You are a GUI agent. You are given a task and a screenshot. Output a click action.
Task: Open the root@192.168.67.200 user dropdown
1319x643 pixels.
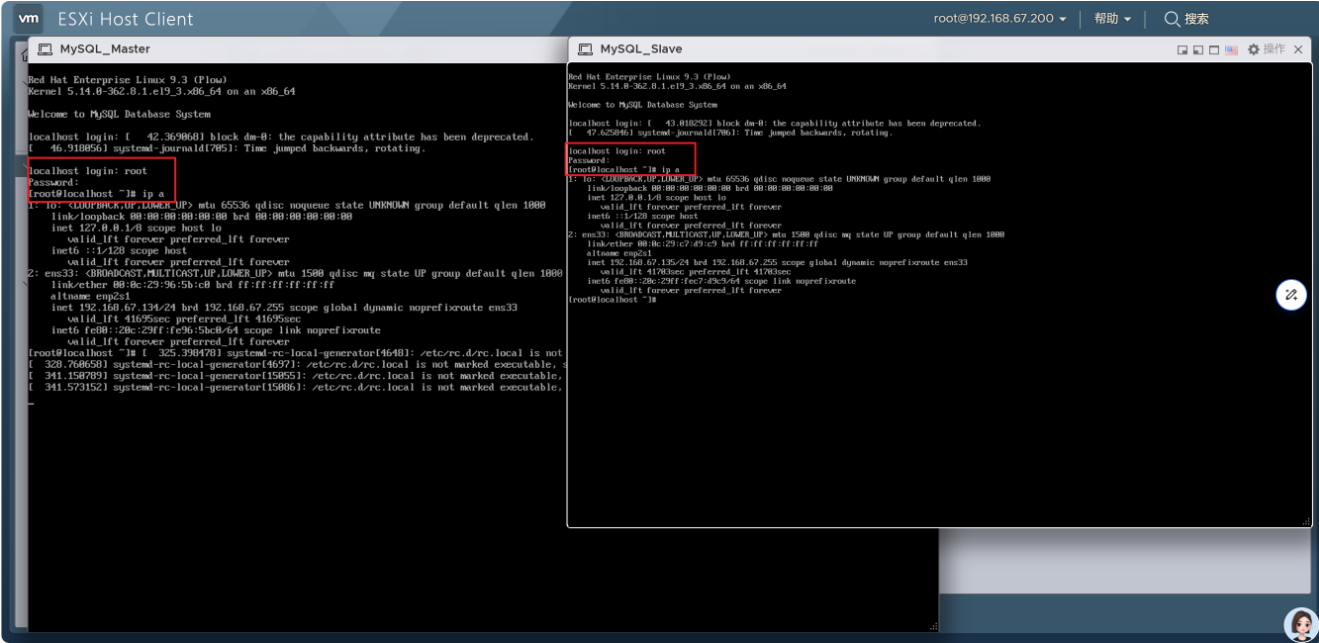(1000, 19)
